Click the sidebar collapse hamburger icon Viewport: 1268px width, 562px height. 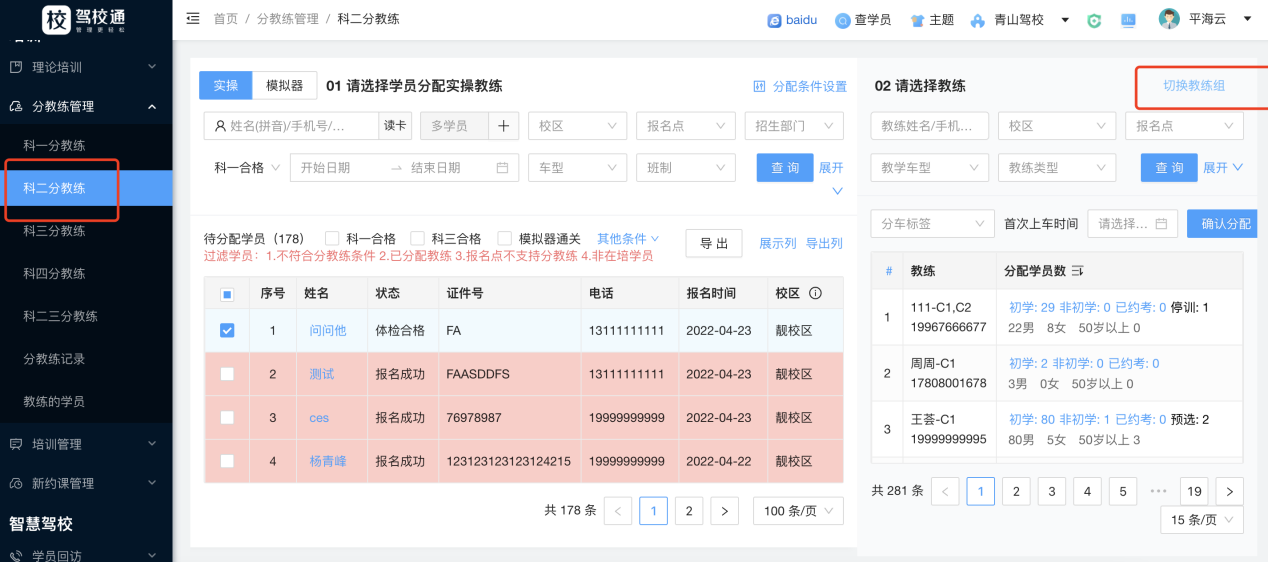click(193, 19)
